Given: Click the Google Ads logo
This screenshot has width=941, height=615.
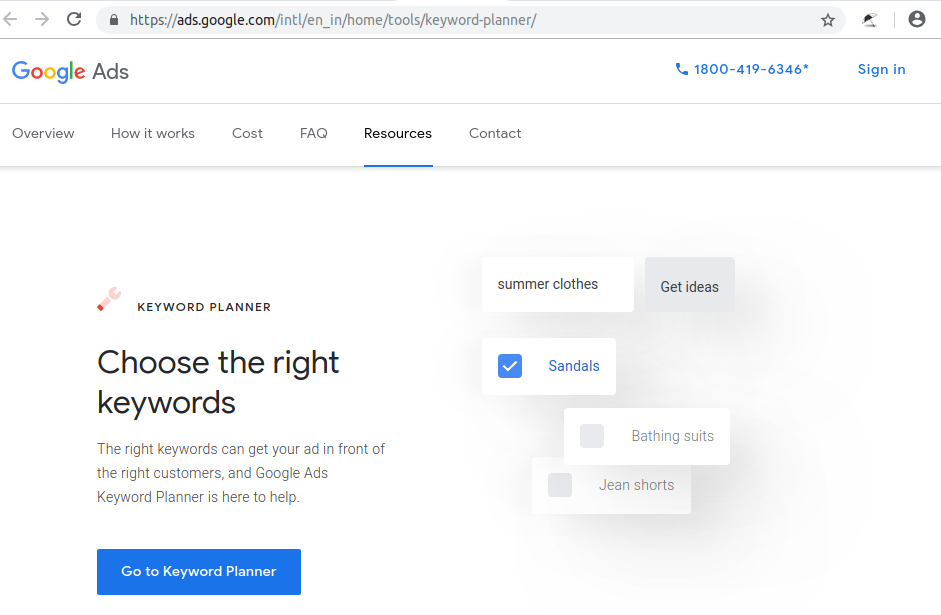Looking at the screenshot, I should click(x=70, y=71).
